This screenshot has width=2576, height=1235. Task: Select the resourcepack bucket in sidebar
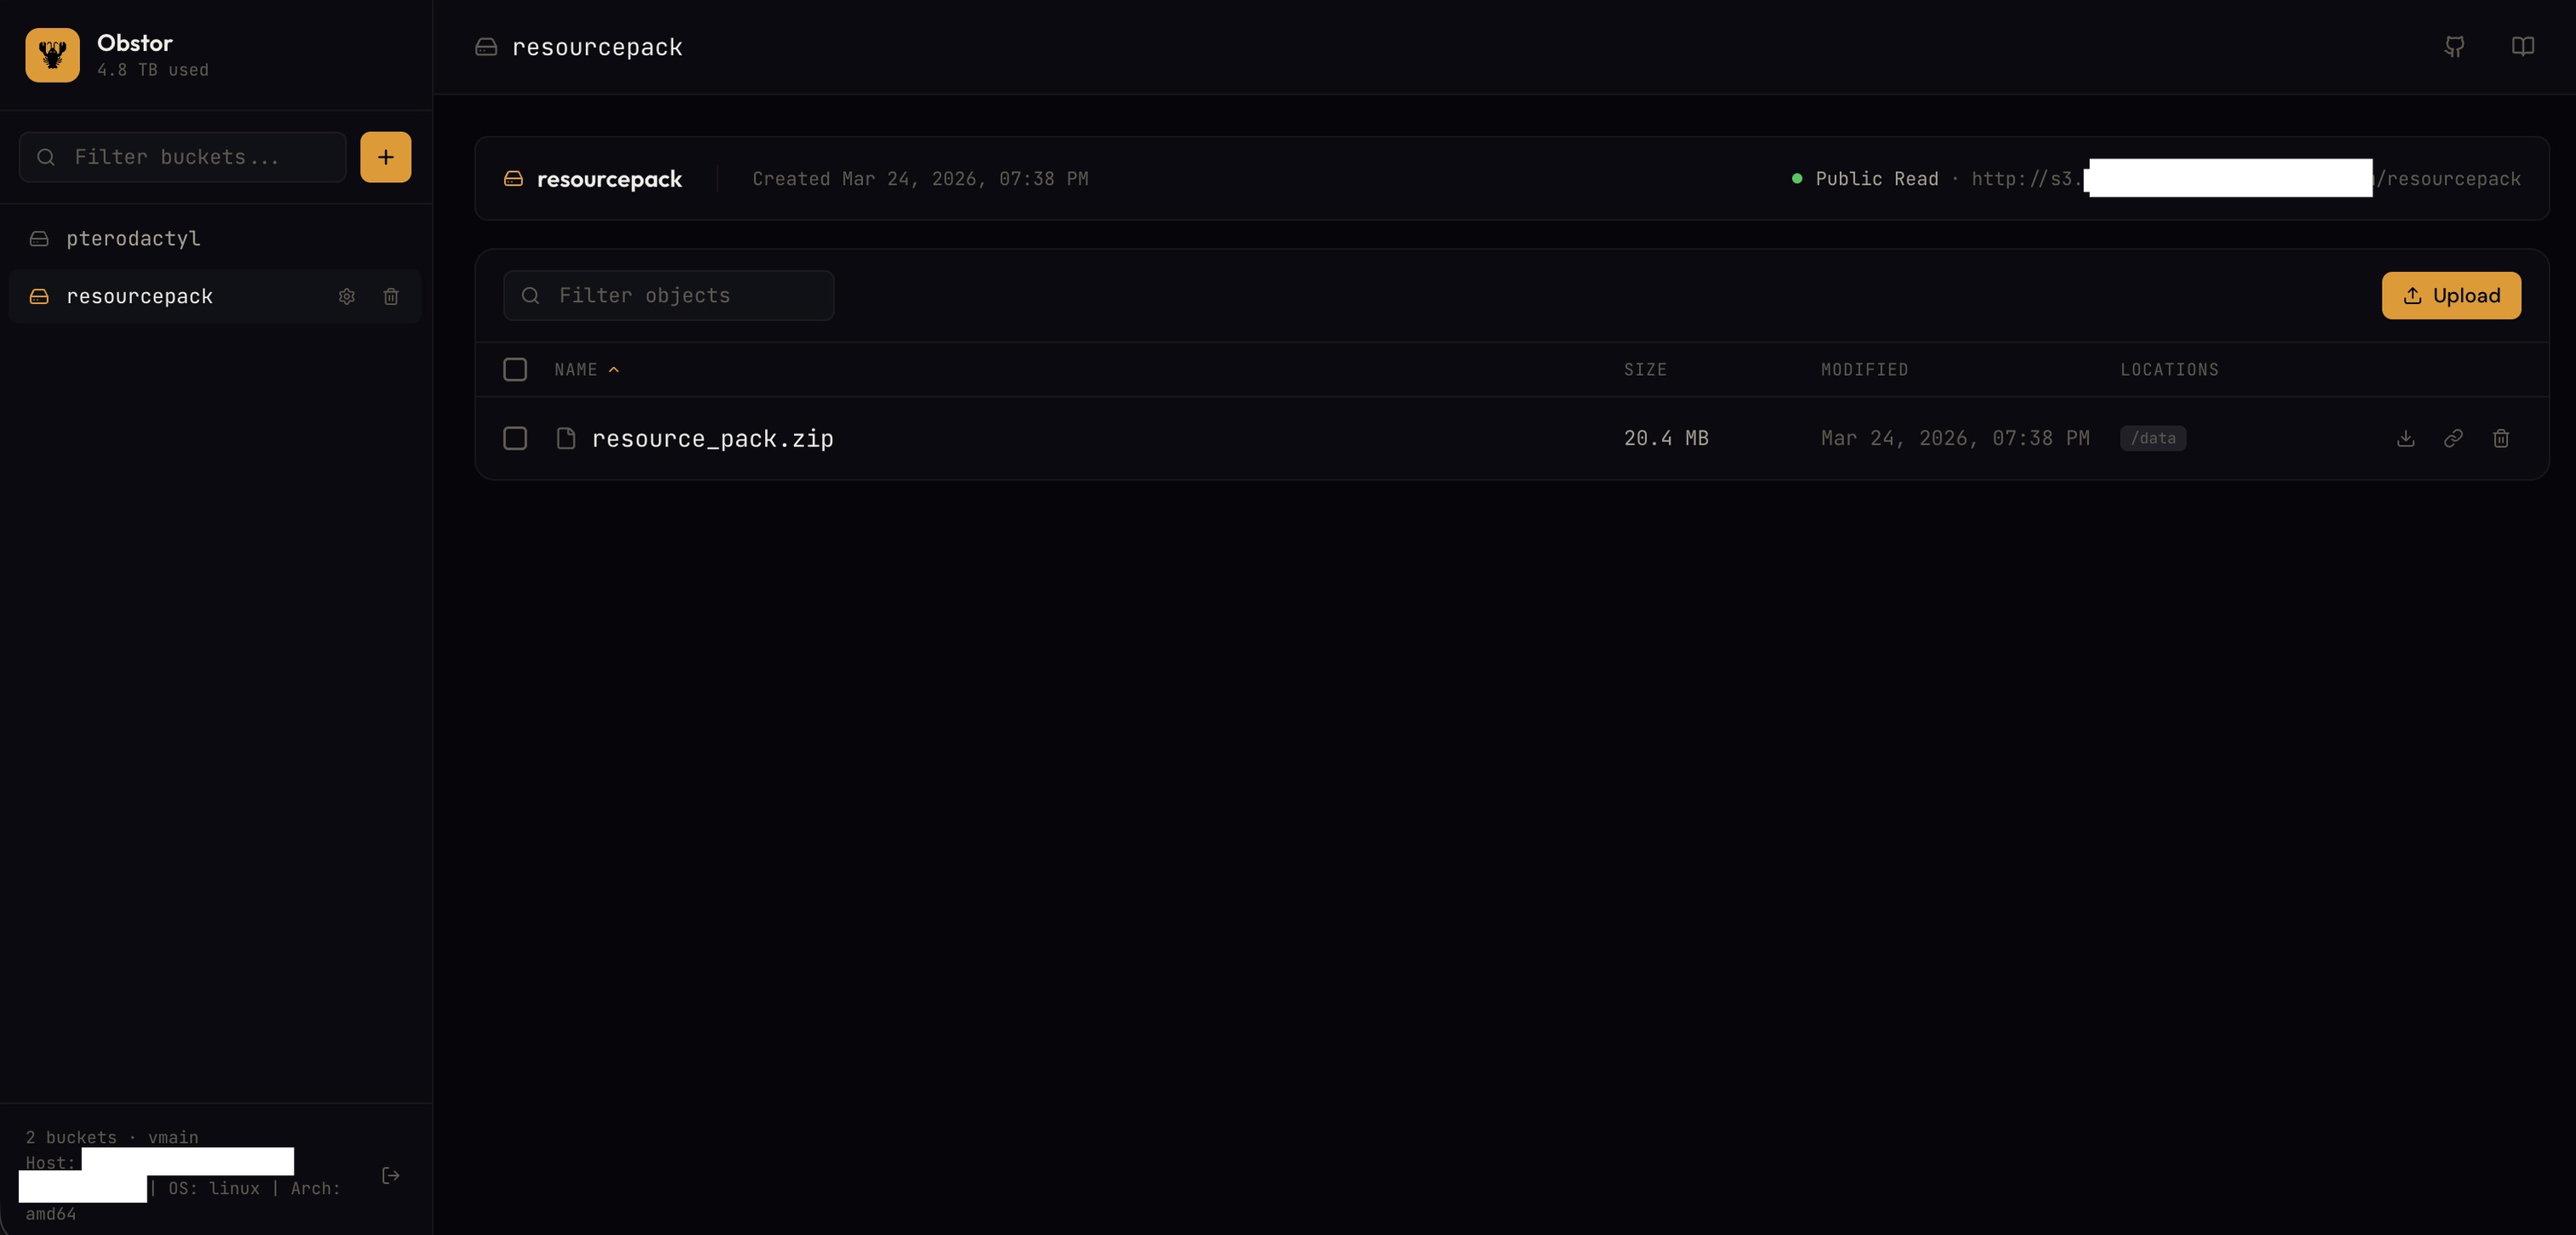click(x=140, y=297)
